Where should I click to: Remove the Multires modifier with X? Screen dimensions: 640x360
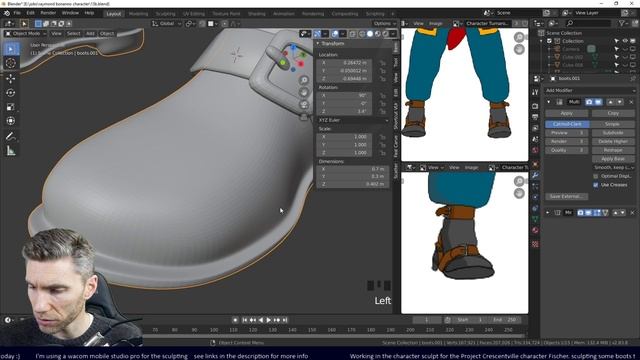631,102
